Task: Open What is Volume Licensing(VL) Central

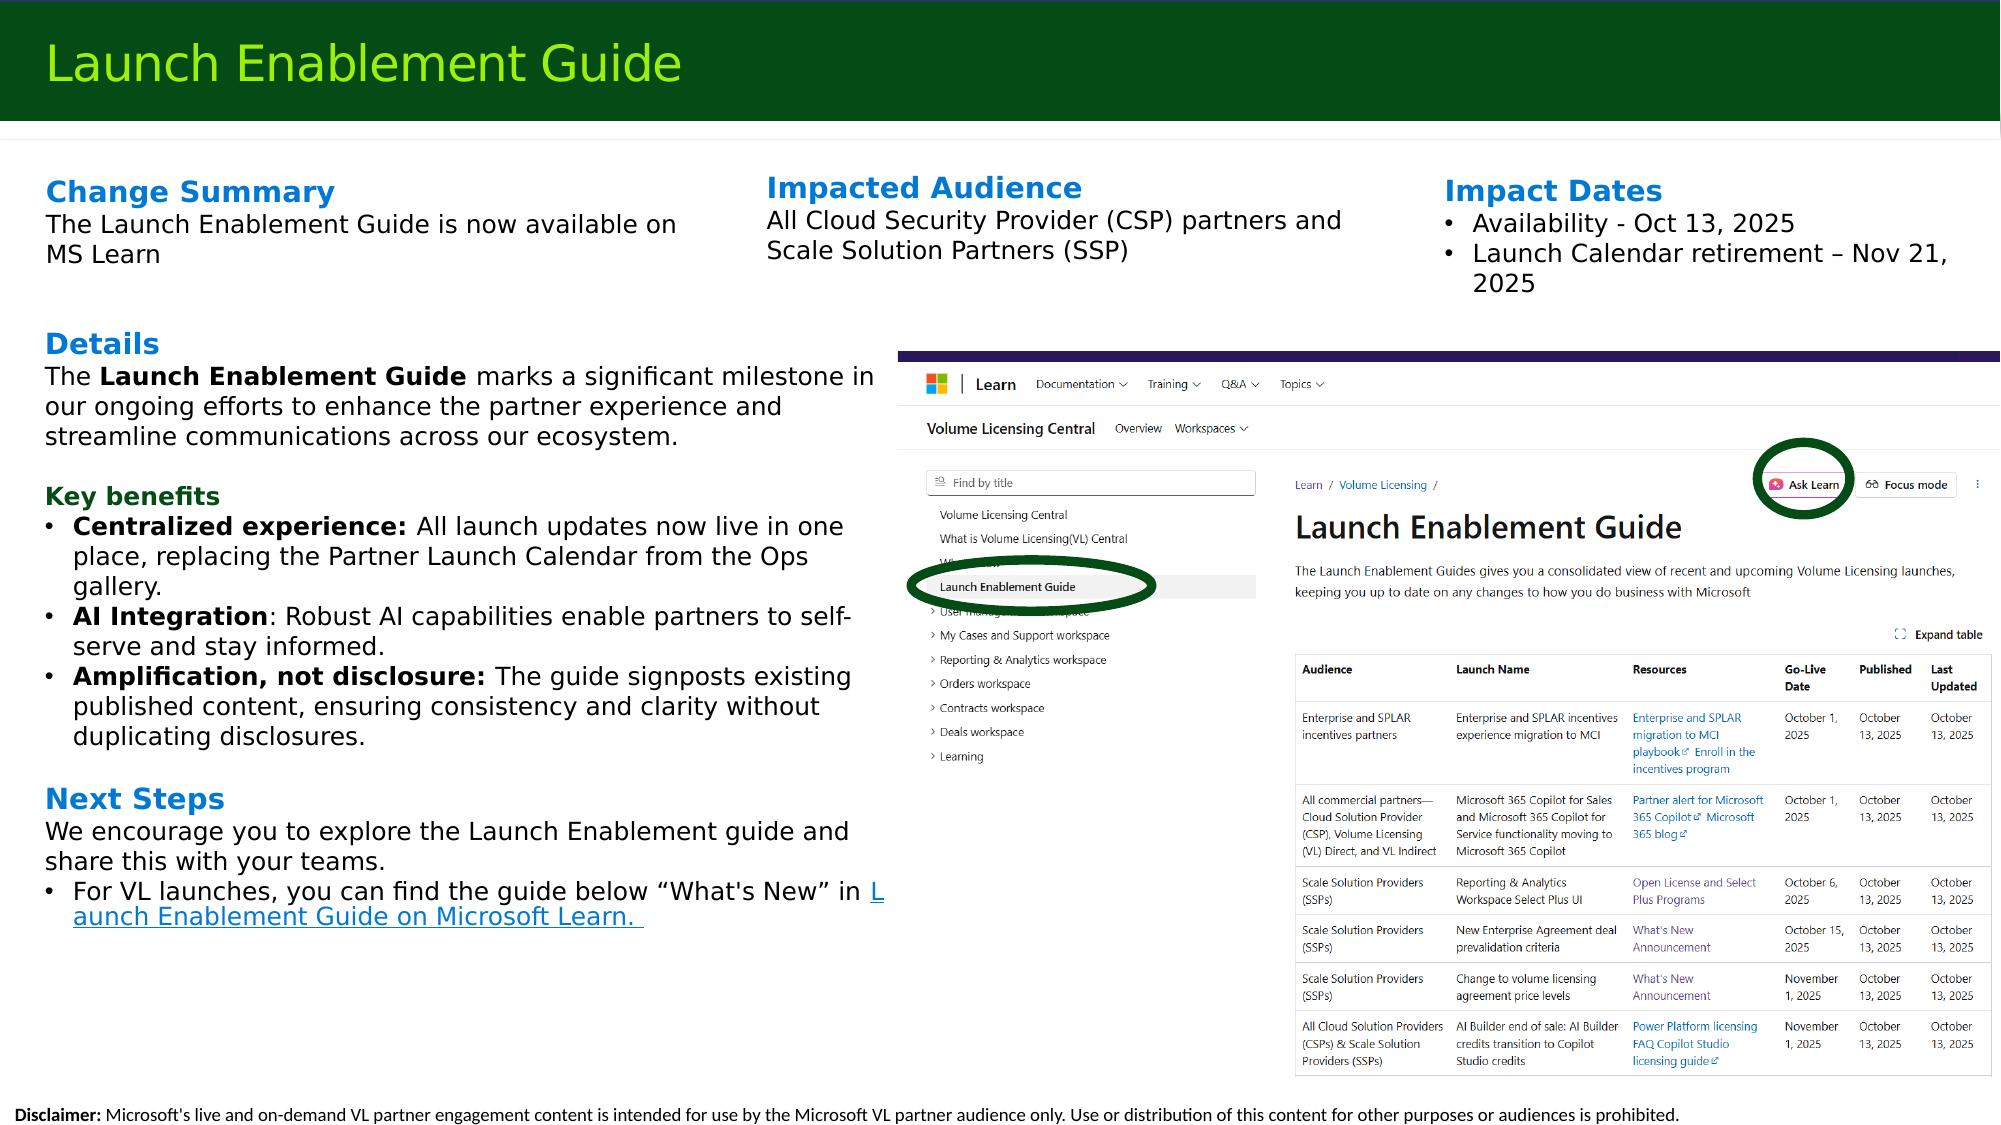Action: (1033, 539)
